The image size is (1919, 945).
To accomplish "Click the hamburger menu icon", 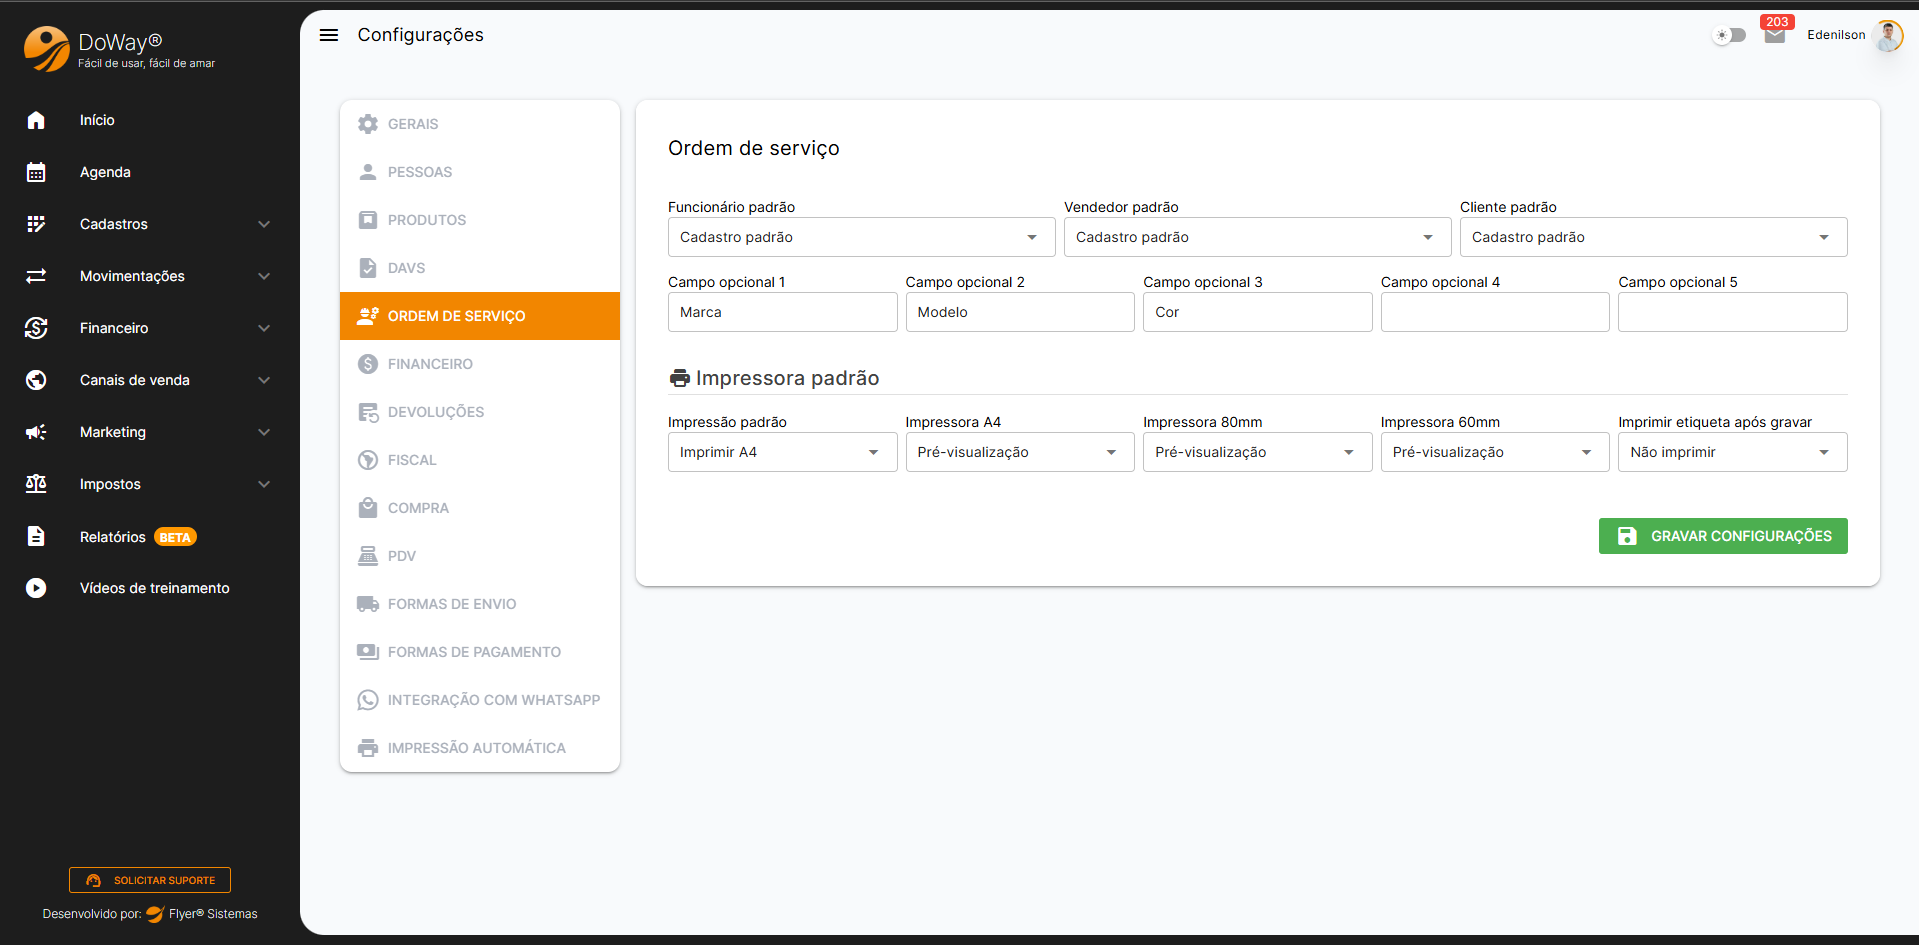I will [328, 35].
